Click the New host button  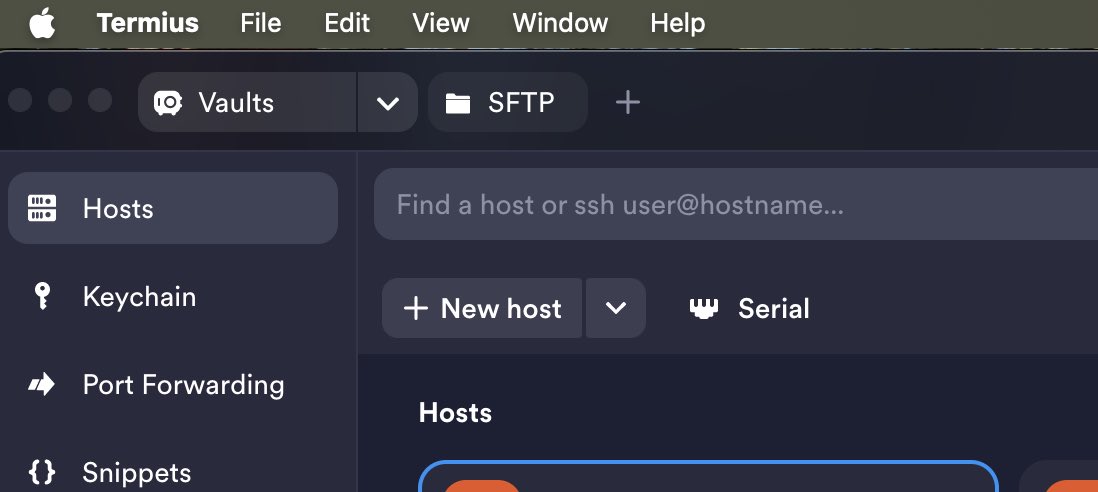[482, 308]
